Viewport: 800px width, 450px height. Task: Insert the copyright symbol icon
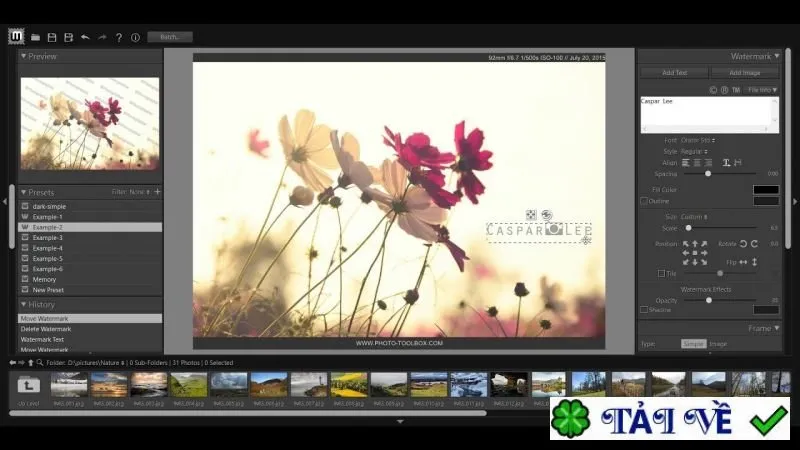(x=713, y=90)
